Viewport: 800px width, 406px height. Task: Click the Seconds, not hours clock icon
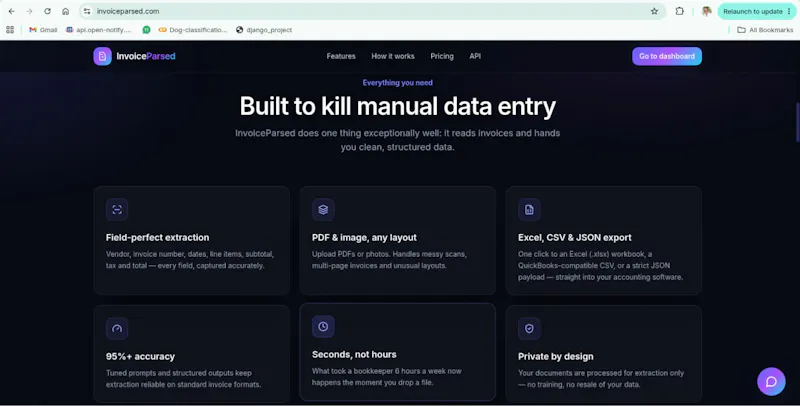[x=323, y=326]
